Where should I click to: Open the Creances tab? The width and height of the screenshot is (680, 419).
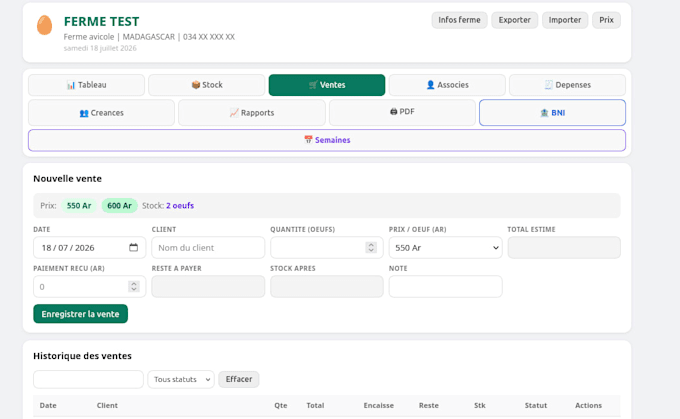click(x=101, y=113)
